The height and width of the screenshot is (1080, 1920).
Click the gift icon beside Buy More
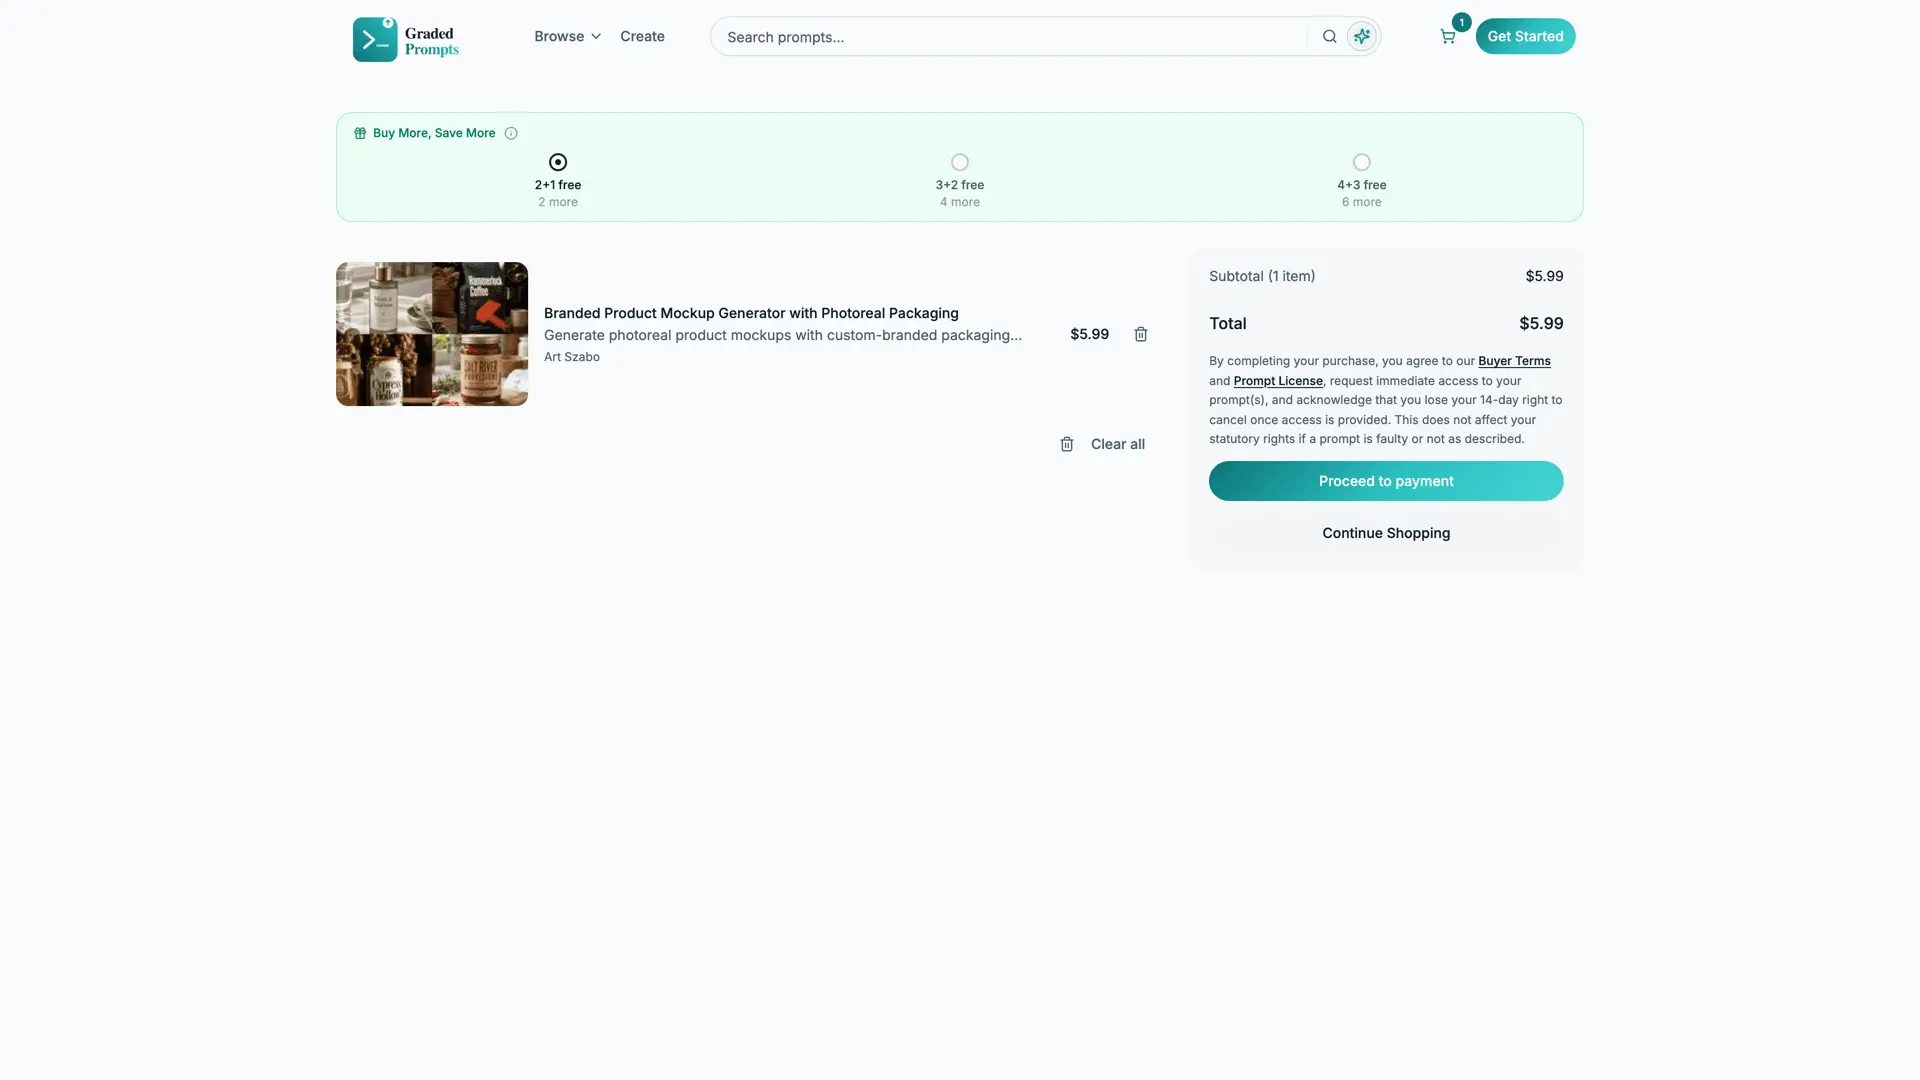point(360,133)
